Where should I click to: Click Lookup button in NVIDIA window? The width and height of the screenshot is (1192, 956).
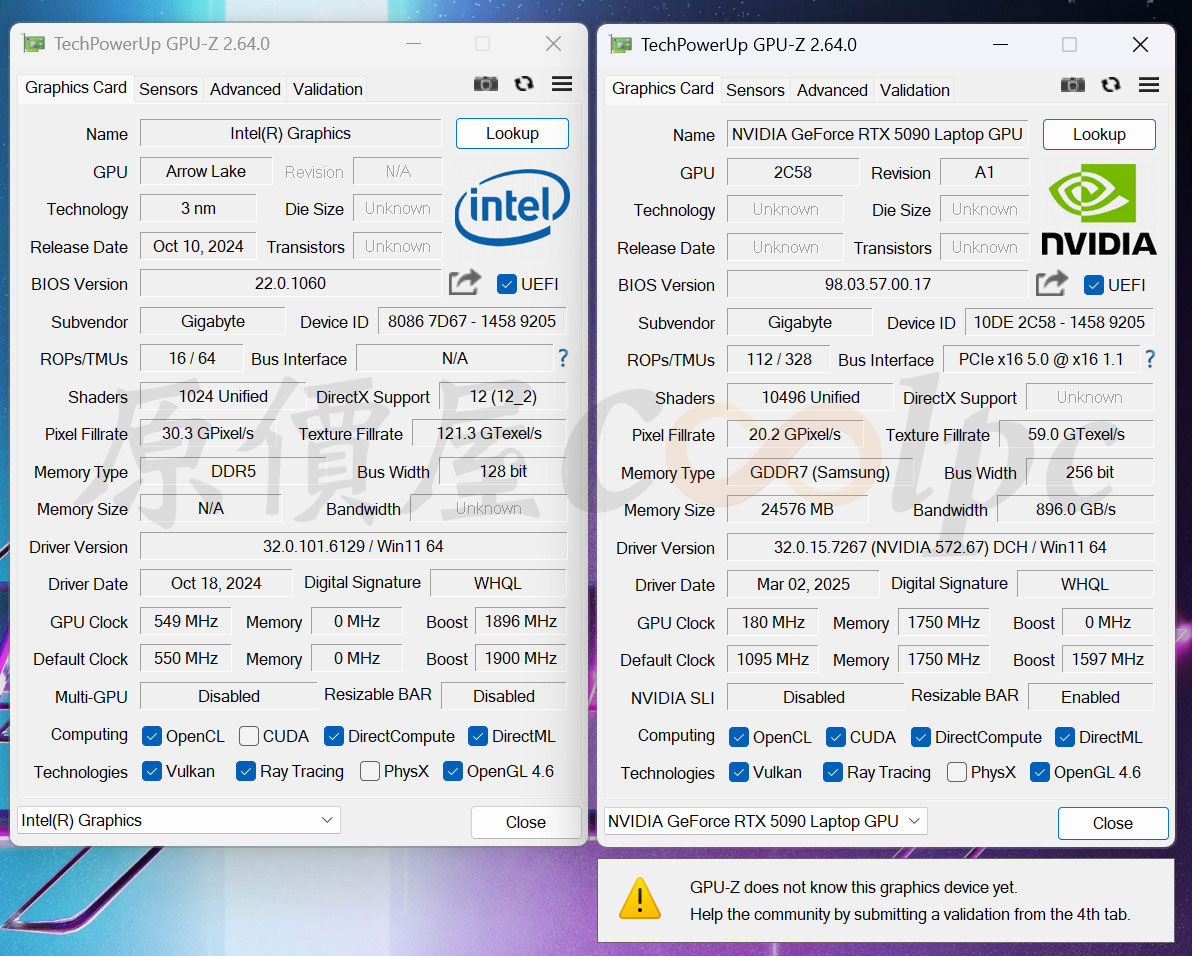coord(1099,135)
